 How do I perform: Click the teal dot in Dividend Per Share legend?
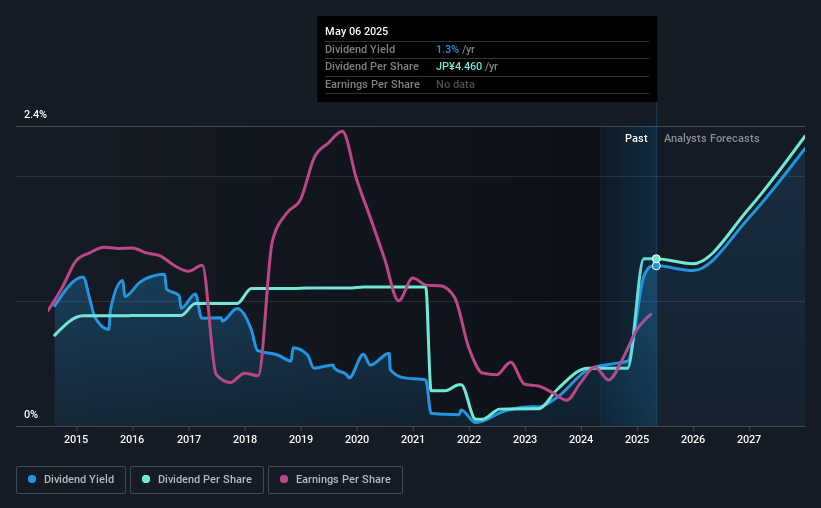(146, 479)
